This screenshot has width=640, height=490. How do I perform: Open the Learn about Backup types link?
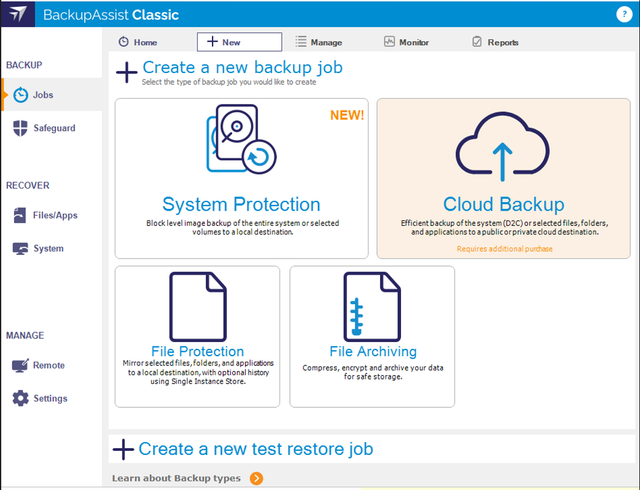click(x=177, y=478)
